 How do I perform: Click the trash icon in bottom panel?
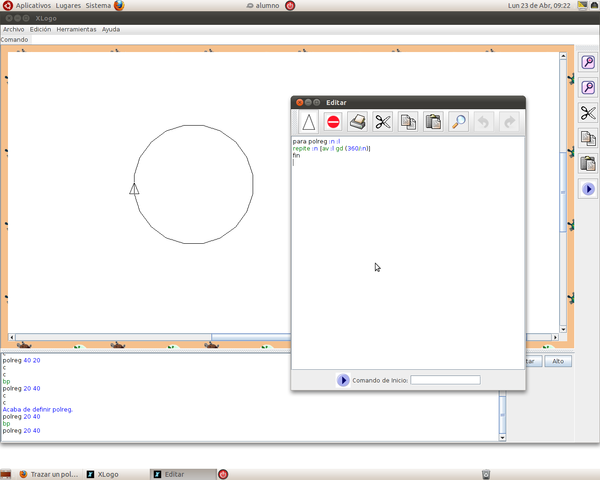coord(486,475)
